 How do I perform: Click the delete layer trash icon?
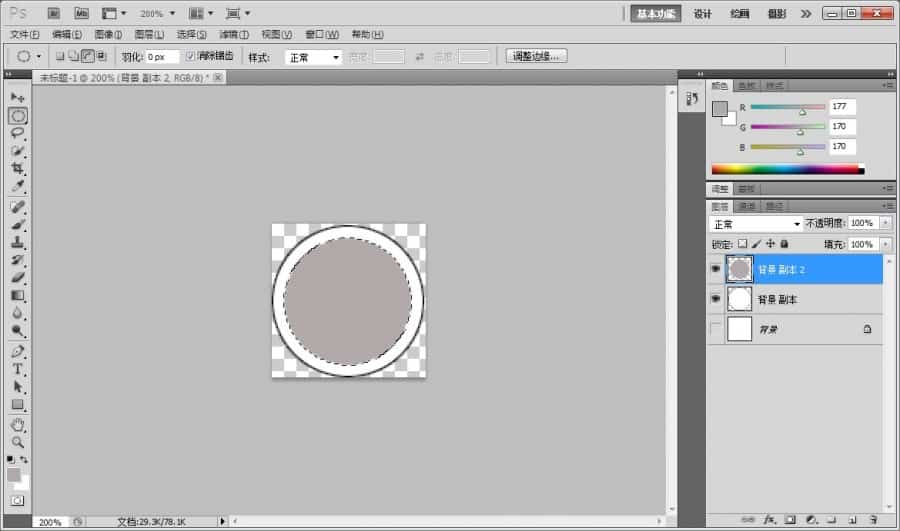[x=872, y=520]
